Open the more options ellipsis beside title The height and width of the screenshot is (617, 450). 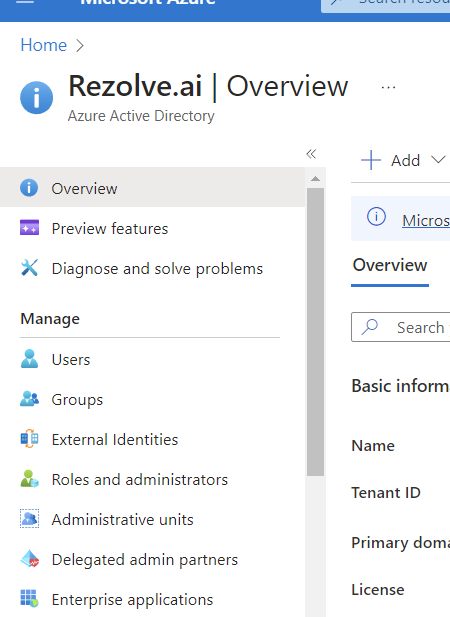tap(388, 87)
